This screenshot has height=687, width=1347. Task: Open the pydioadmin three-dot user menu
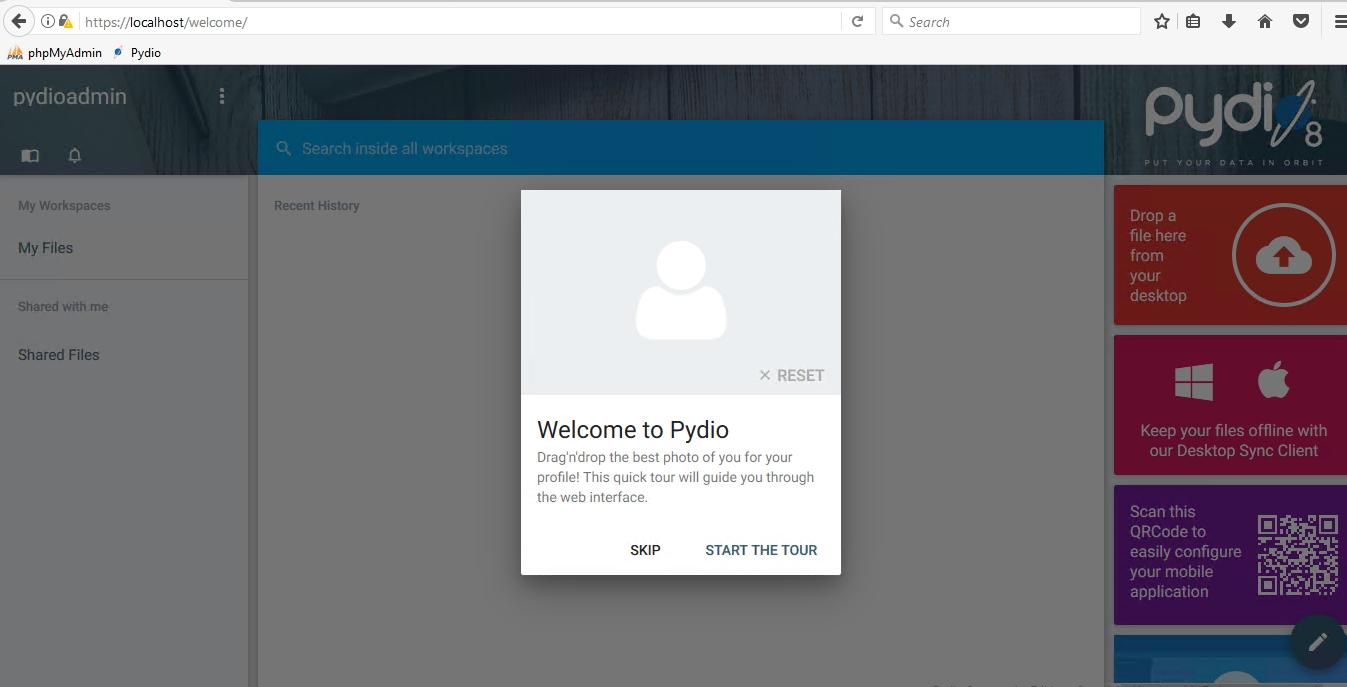coord(222,96)
